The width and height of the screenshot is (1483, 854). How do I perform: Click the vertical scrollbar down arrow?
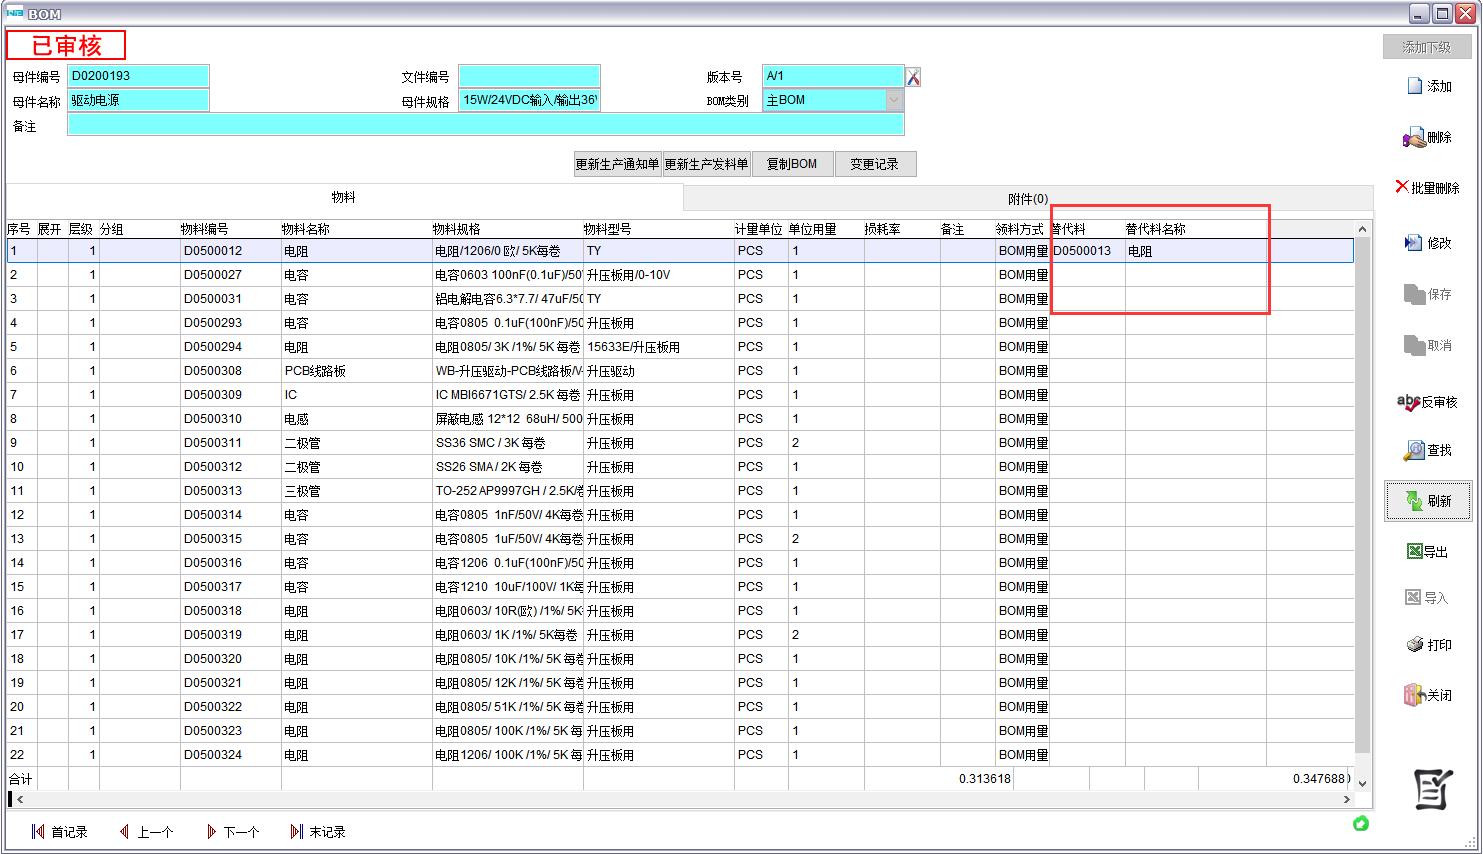1361,782
